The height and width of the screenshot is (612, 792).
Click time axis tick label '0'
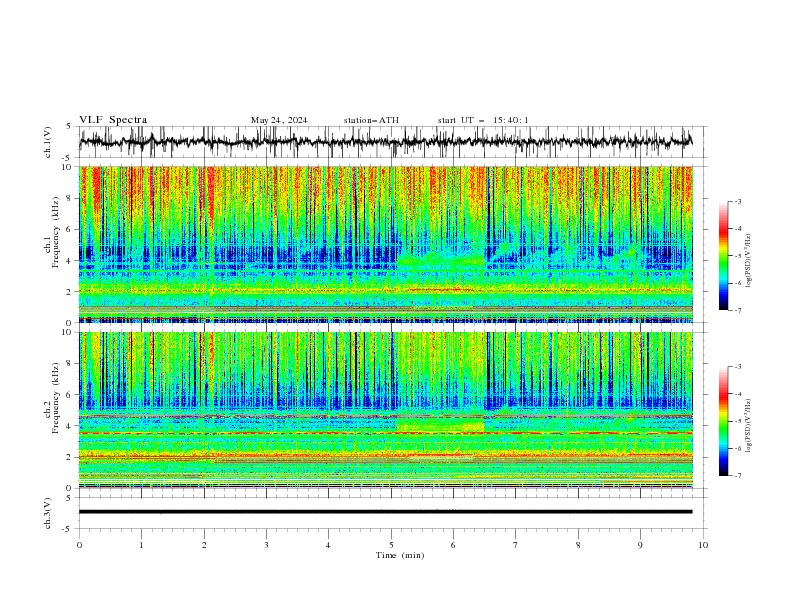tap(79, 545)
